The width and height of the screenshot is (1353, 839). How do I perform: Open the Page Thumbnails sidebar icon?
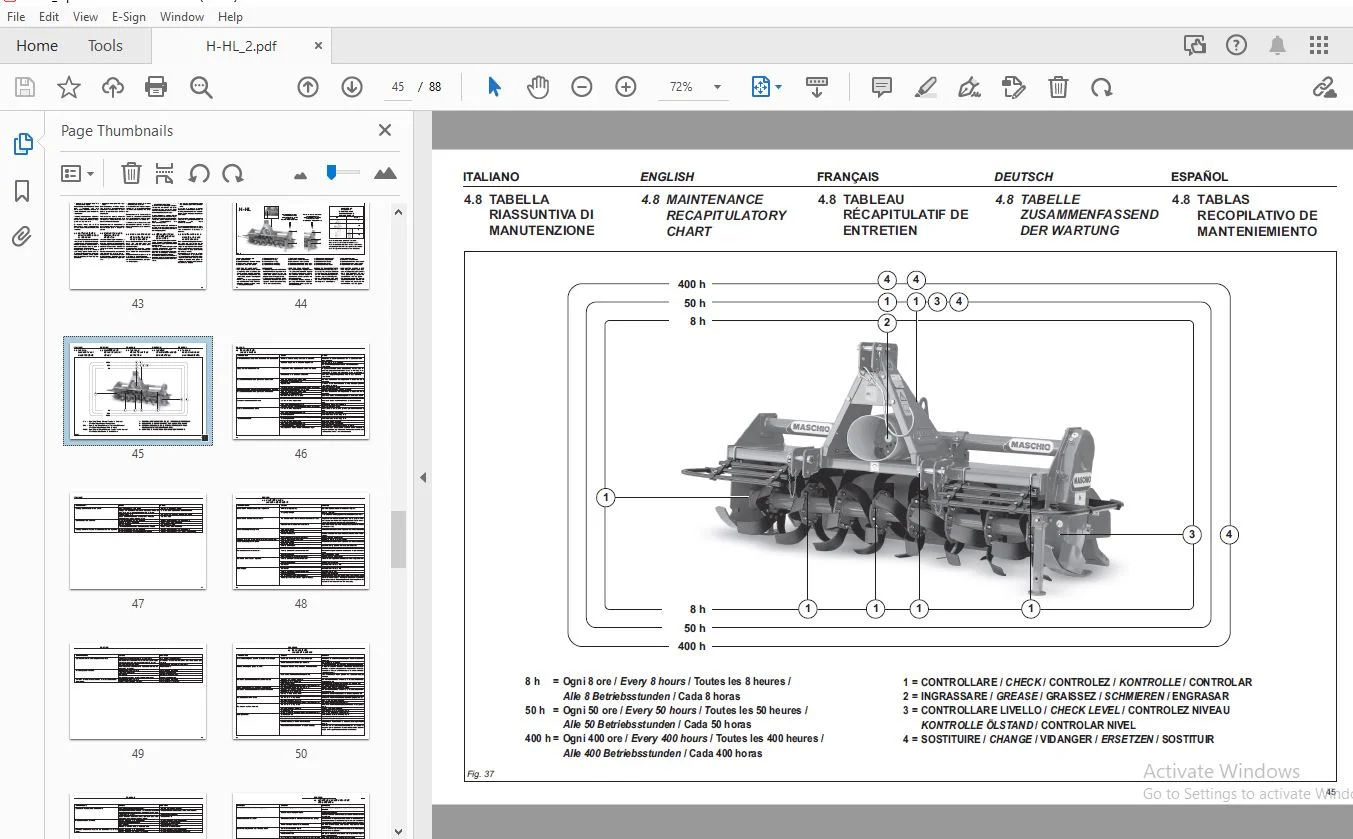pos(22,144)
